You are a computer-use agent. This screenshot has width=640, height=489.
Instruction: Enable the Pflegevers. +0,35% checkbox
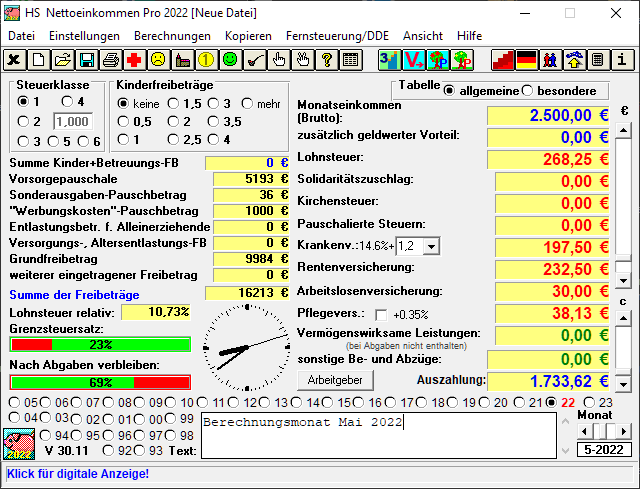pyautogui.click(x=380, y=314)
